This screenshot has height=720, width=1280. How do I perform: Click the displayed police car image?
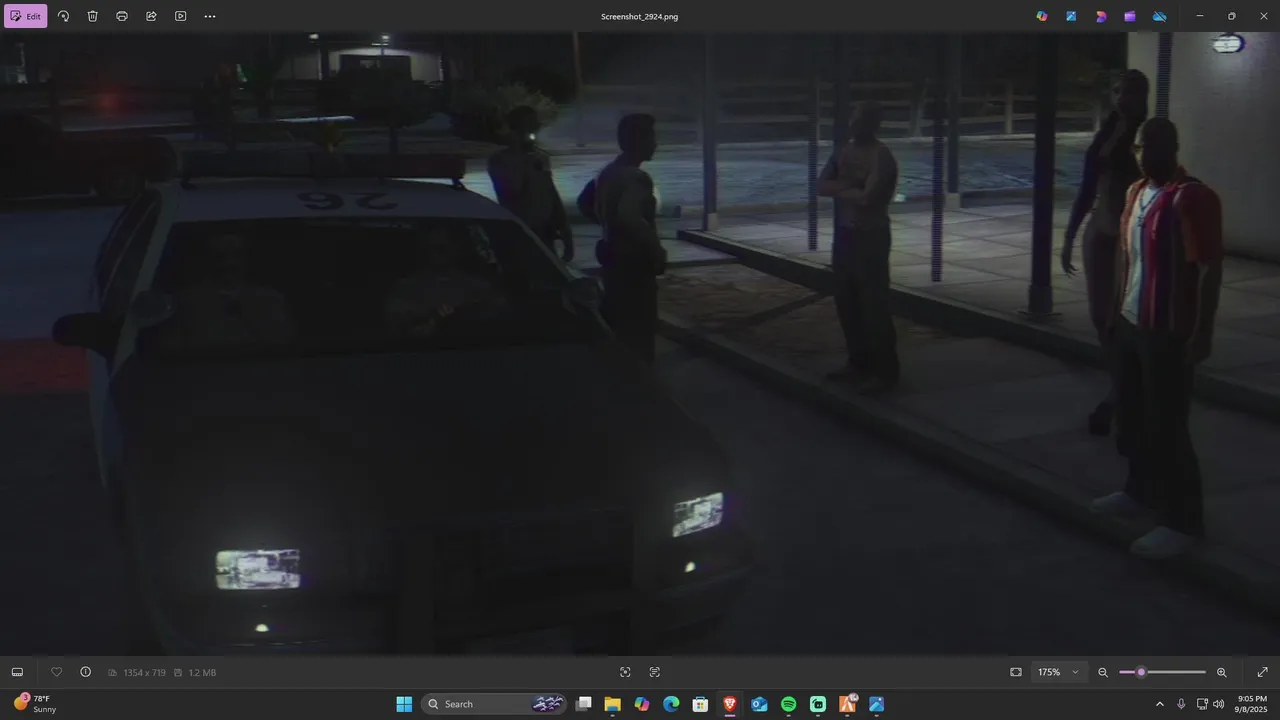click(640, 344)
